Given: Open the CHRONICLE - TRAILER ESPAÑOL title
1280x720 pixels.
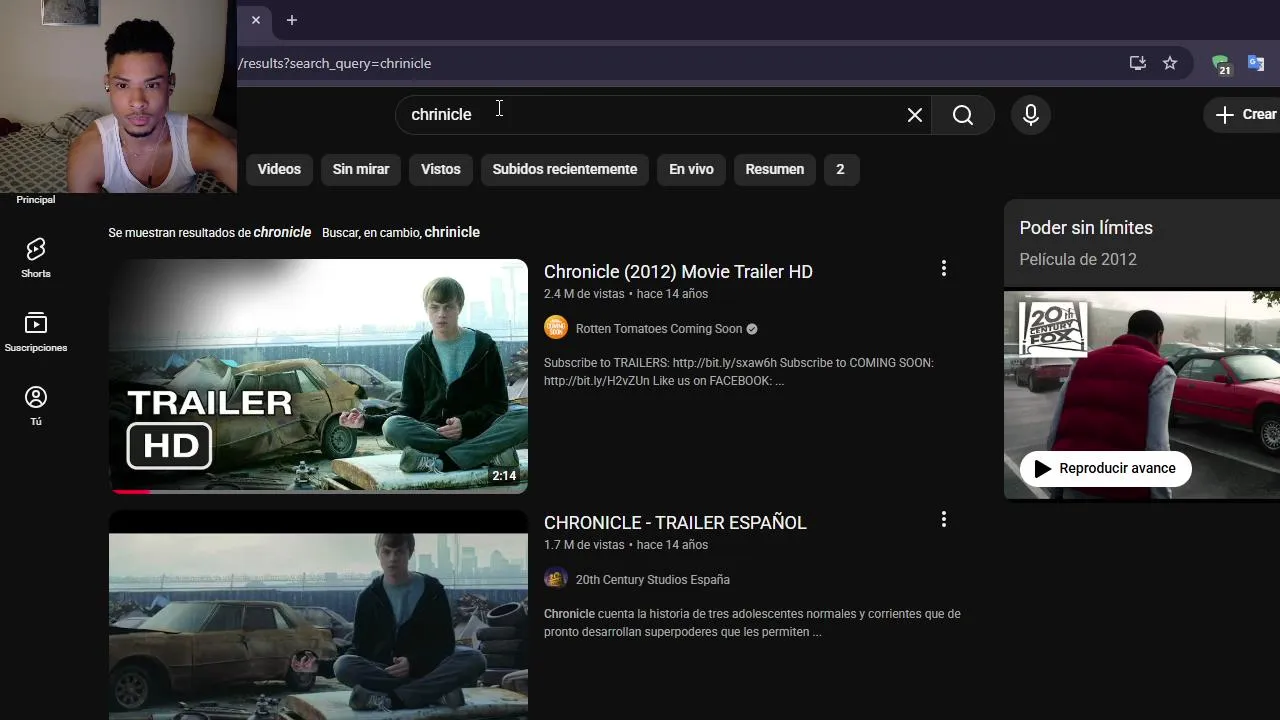Looking at the screenshot, I should tap(675, 523).
